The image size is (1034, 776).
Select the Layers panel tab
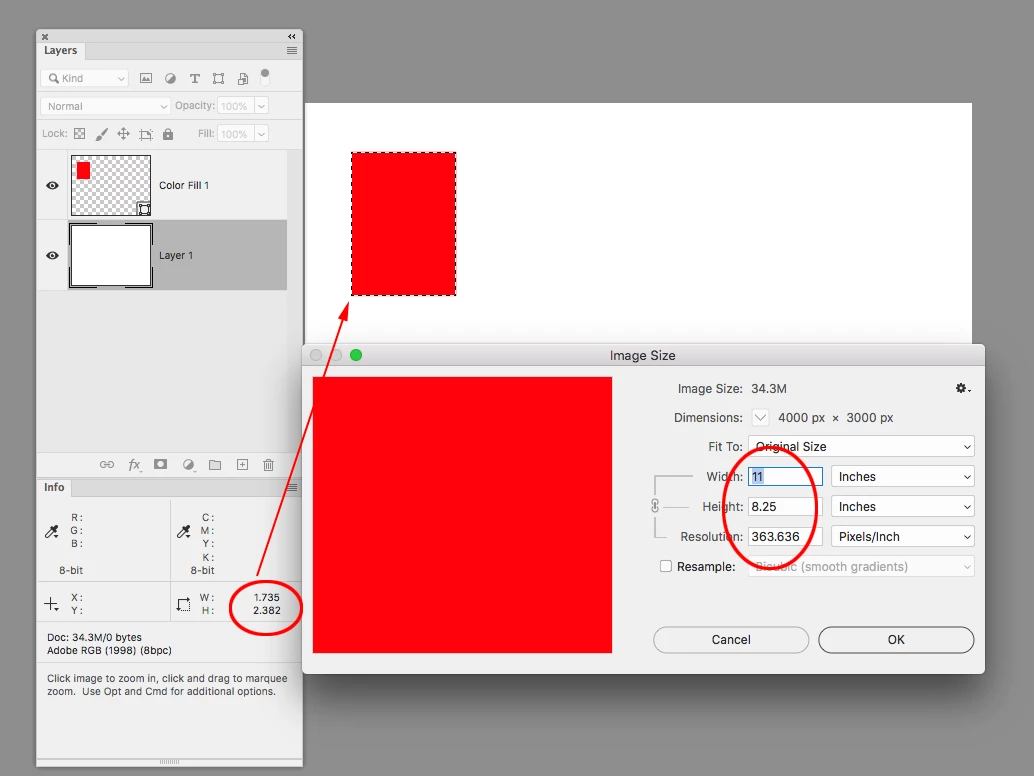coord(61,51)
